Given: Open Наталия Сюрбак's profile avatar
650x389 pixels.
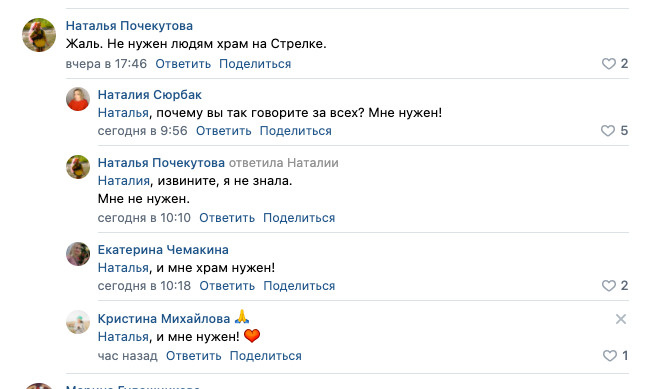Looking at the screenshot, I should point(78,99).
